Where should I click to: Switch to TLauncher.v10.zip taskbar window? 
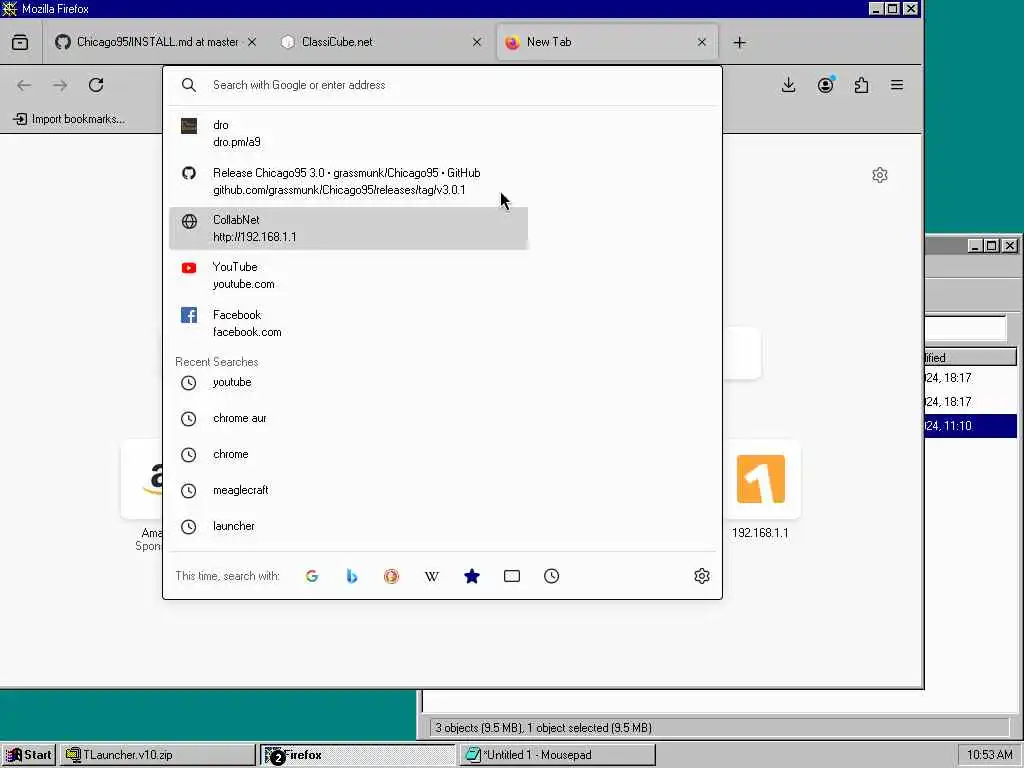pyautogui.click(x=158, y=754)
